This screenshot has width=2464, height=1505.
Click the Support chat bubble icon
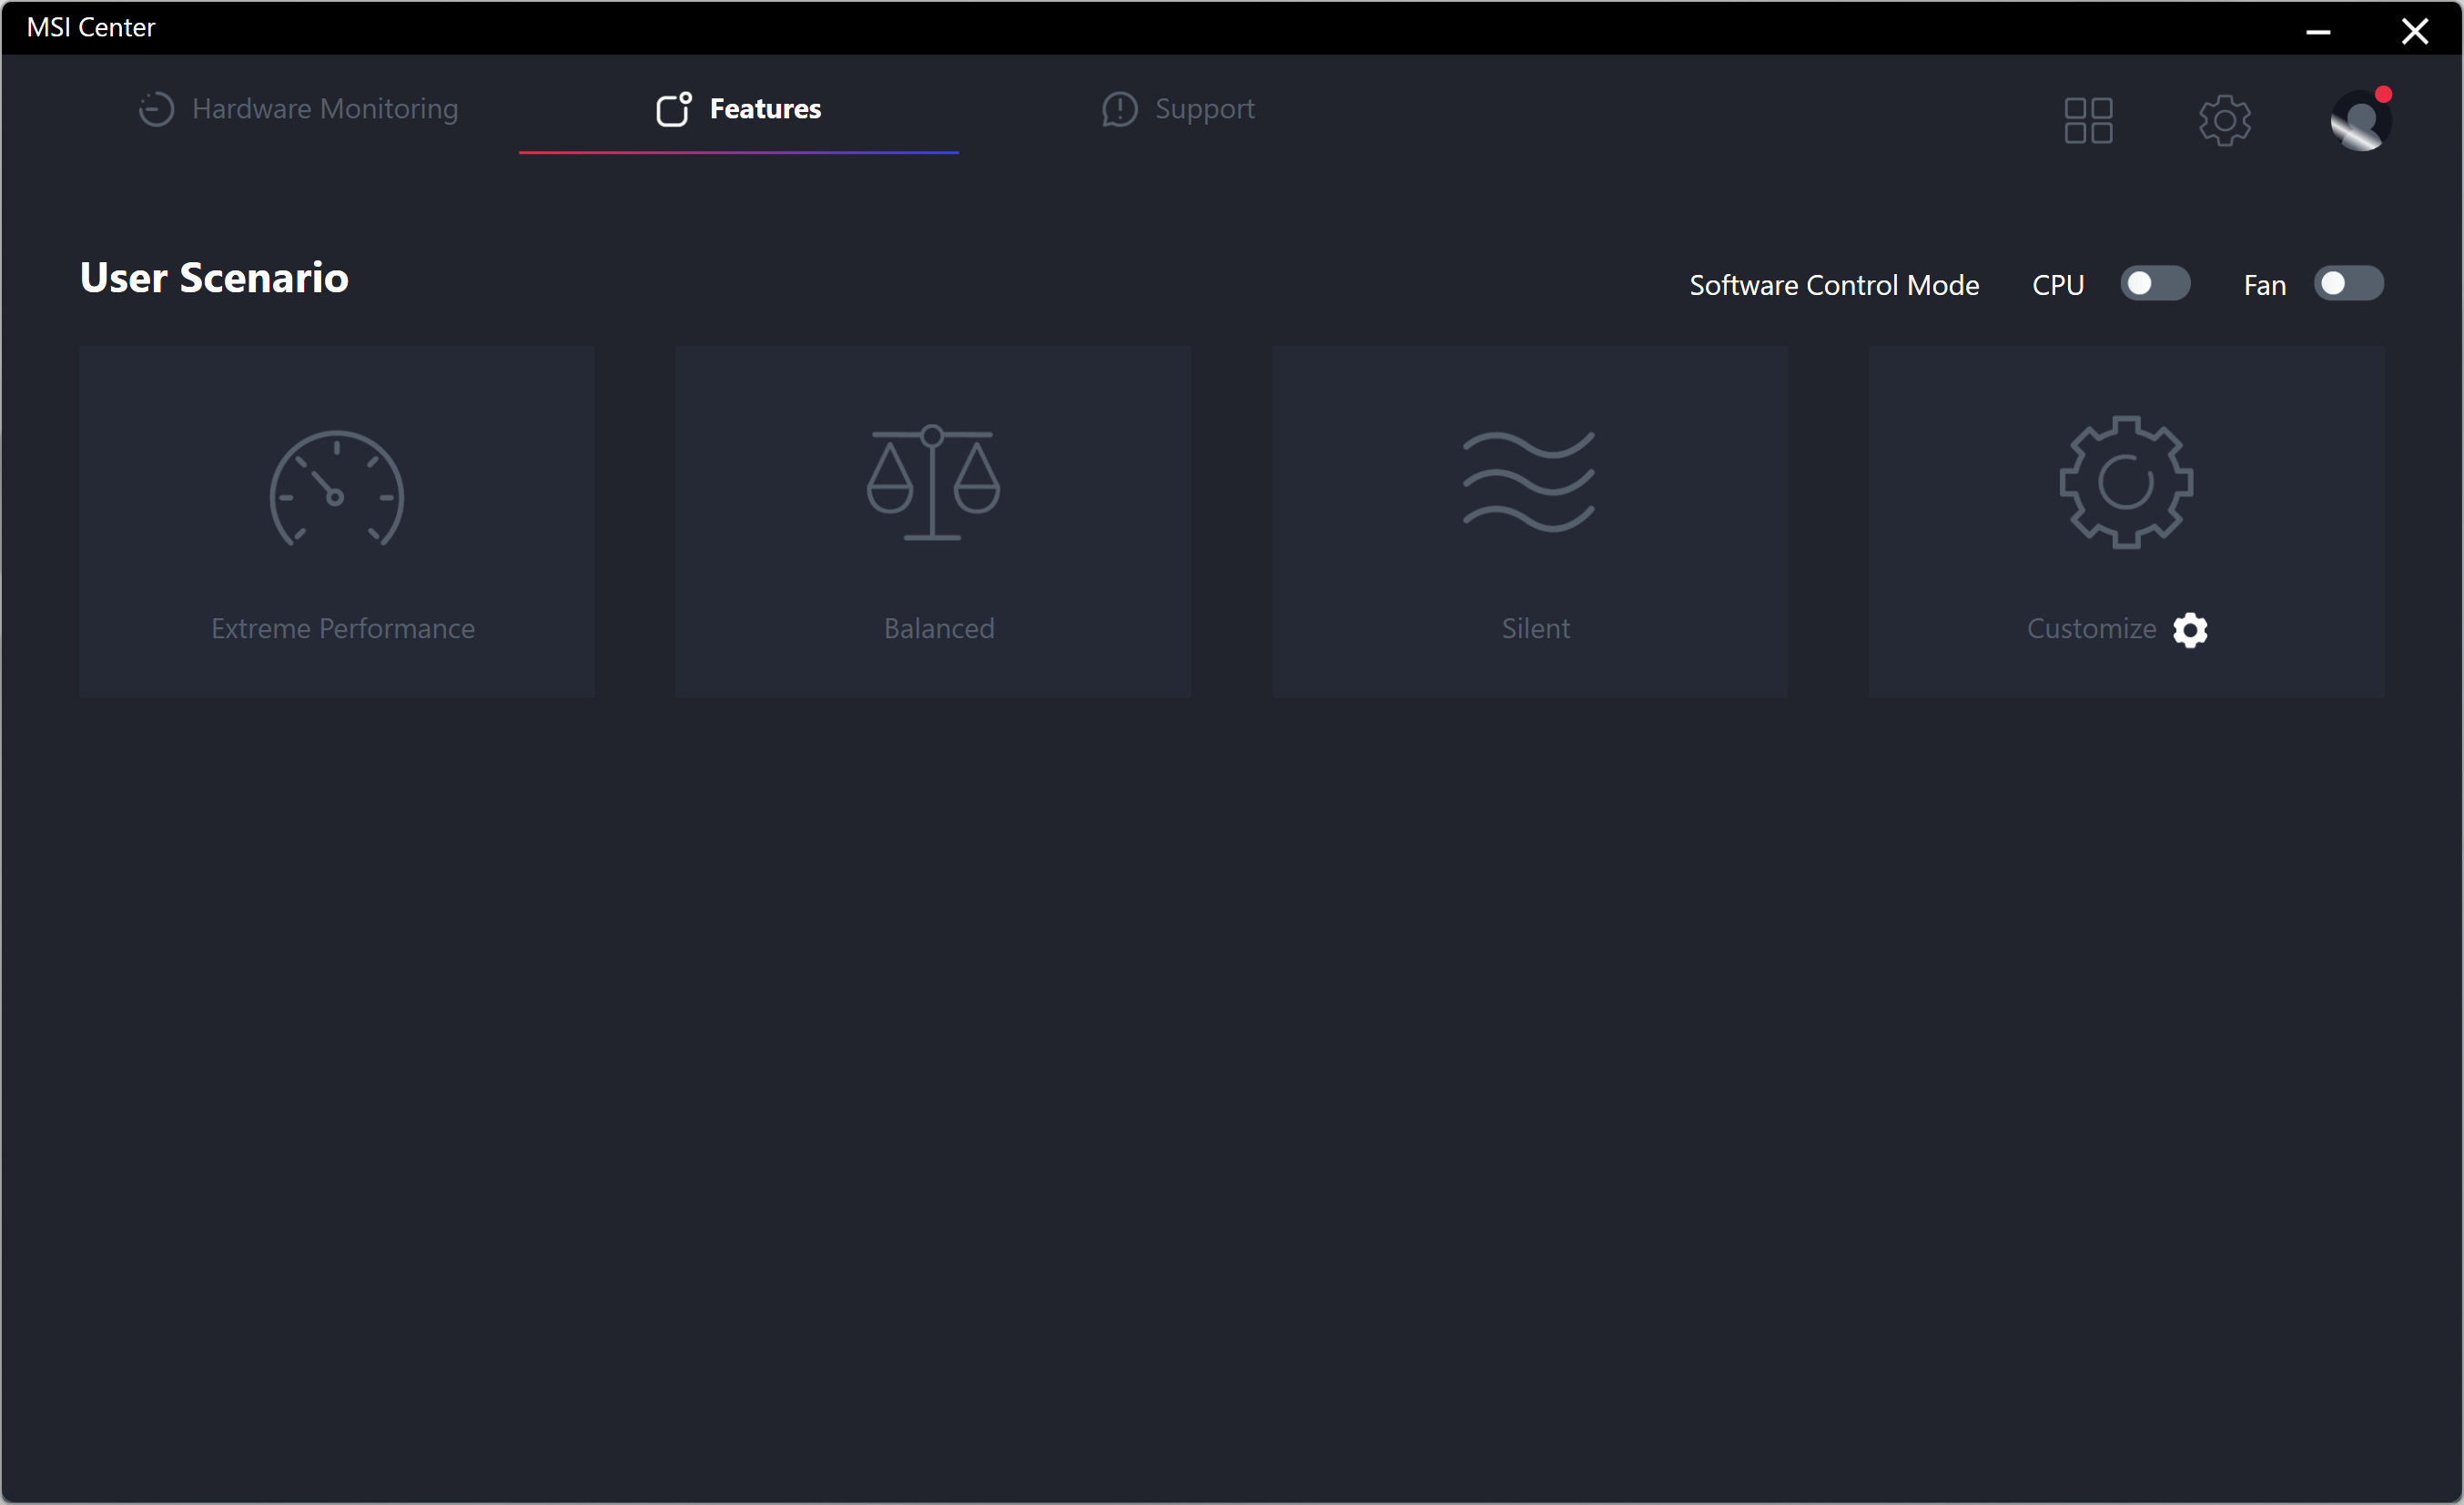[1119, 109]
